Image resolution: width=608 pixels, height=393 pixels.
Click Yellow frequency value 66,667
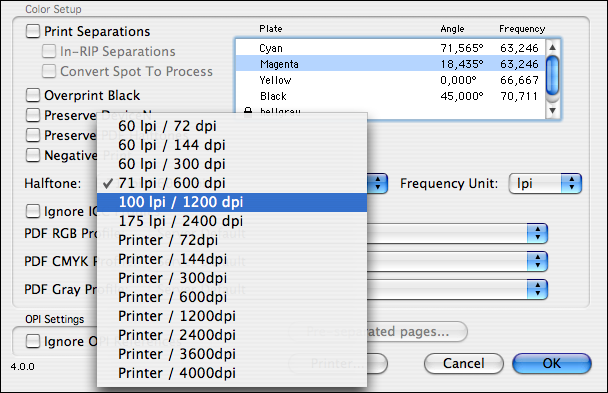click(x=519, y=80)
